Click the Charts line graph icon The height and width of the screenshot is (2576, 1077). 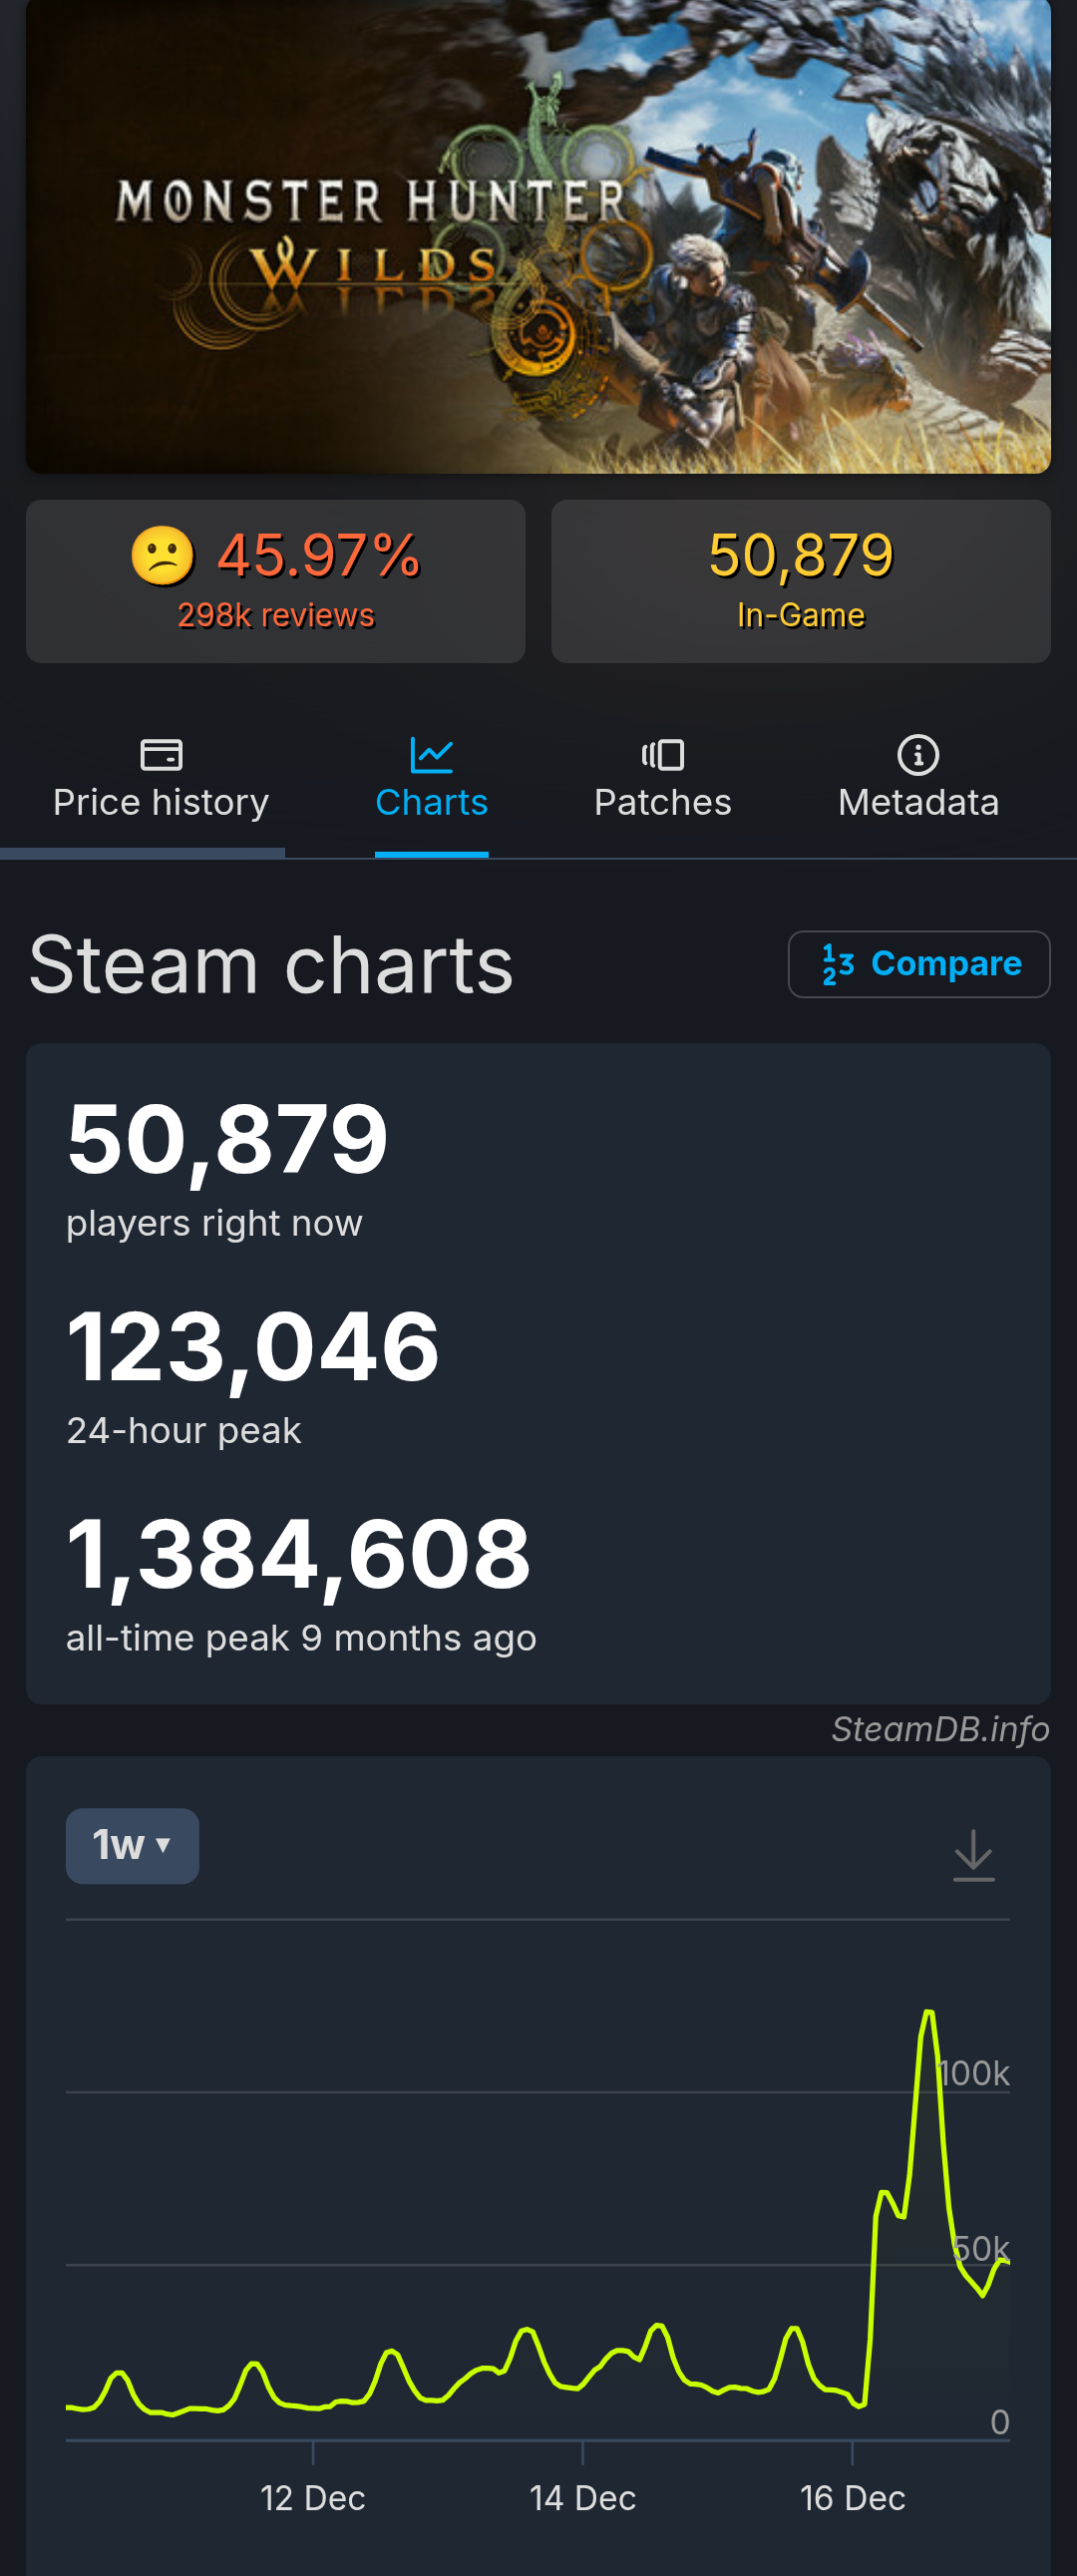coord(432,754)
